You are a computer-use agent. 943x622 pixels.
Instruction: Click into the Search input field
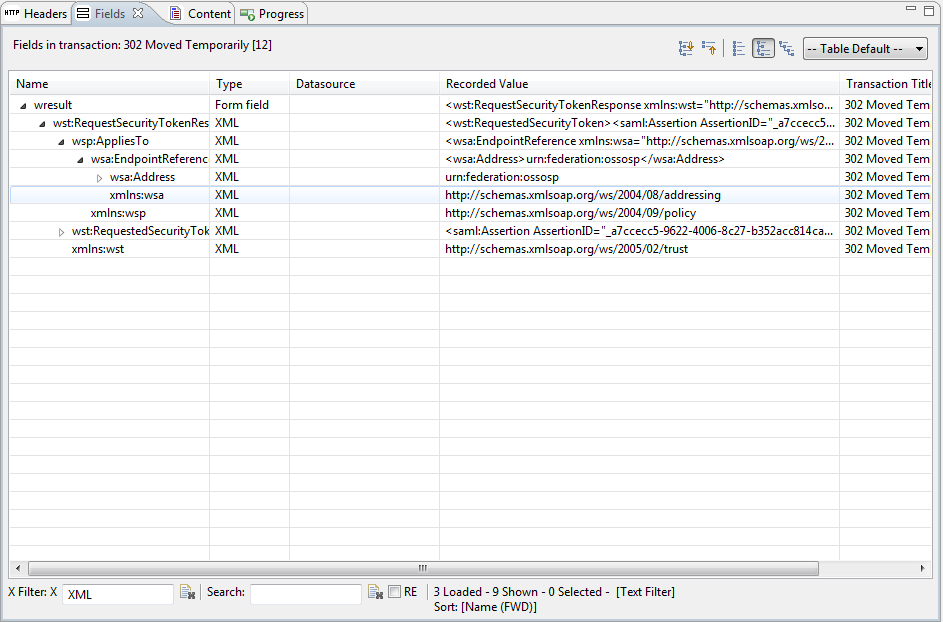pos(305,594)
